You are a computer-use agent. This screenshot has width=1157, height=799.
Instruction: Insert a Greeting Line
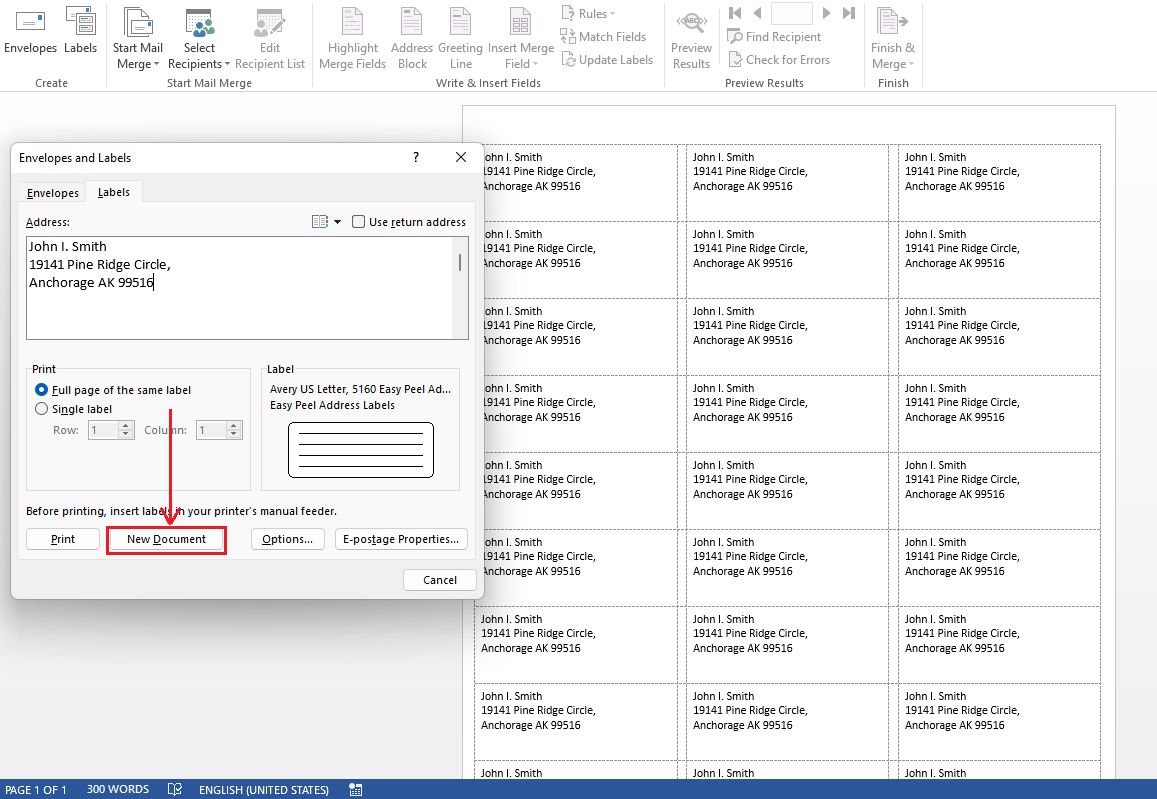(x=459, y=35)
